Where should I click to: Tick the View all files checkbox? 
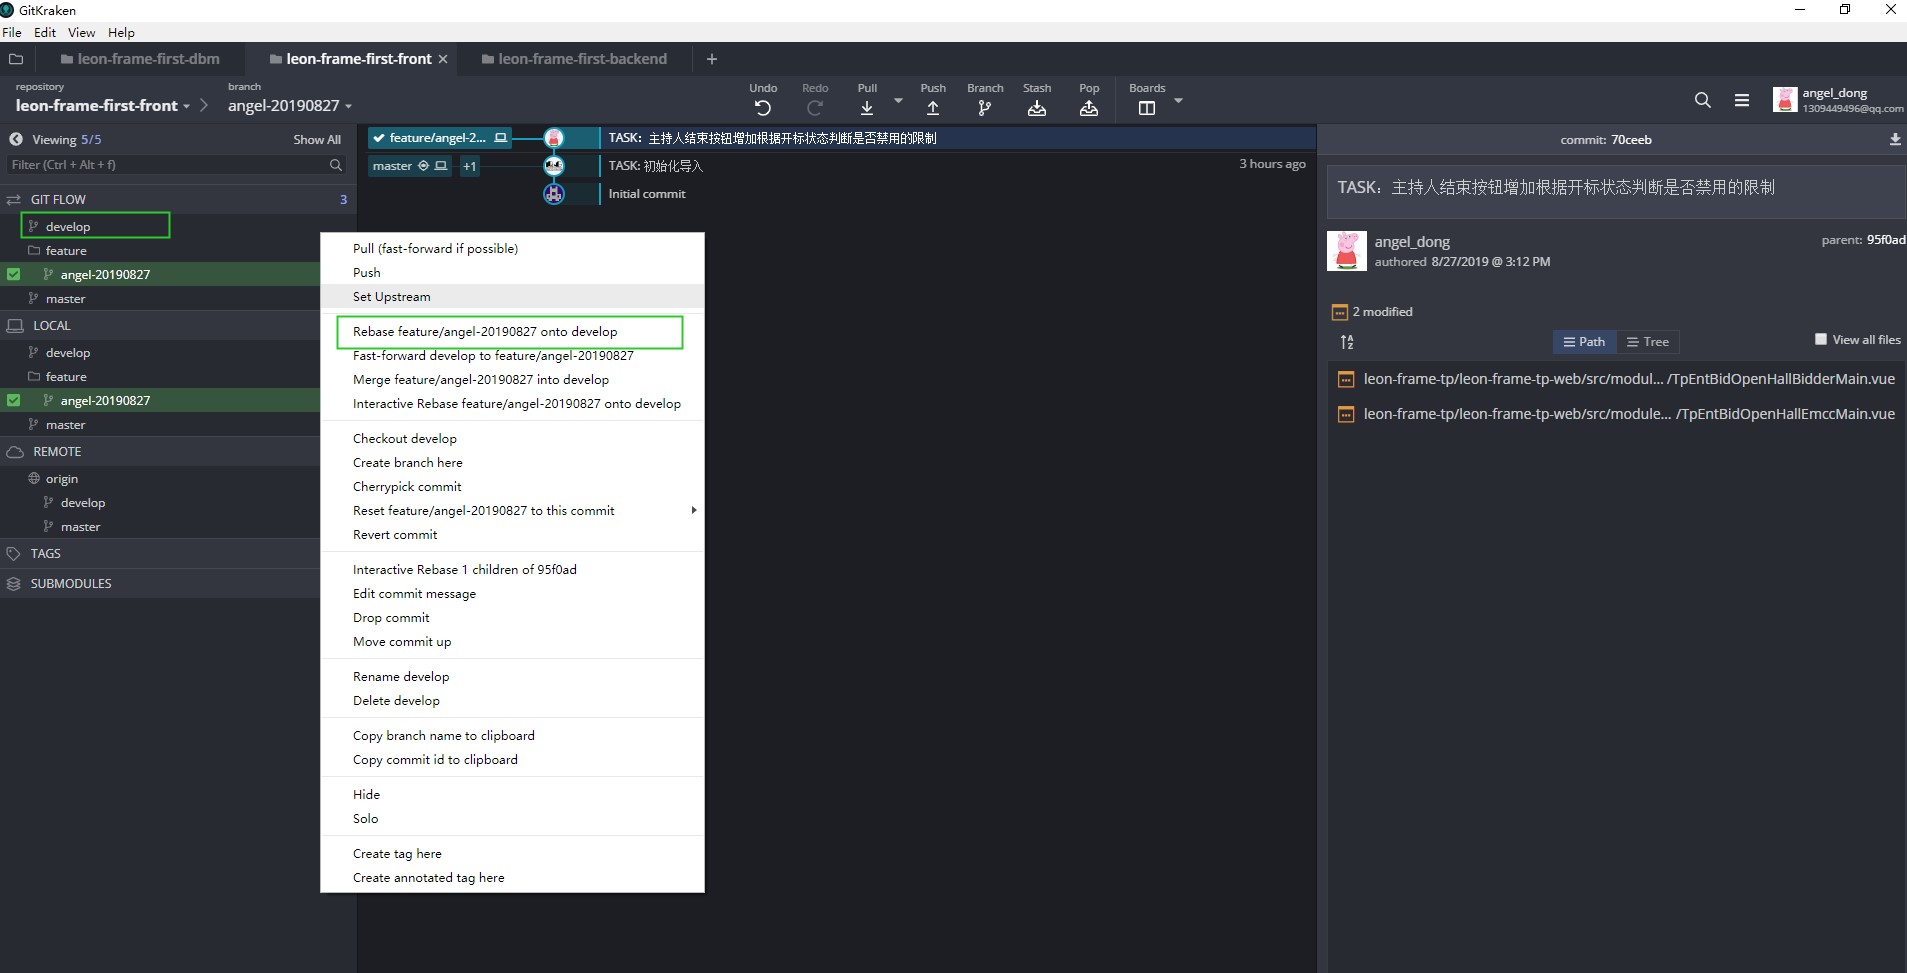[x=1821, y=340]
